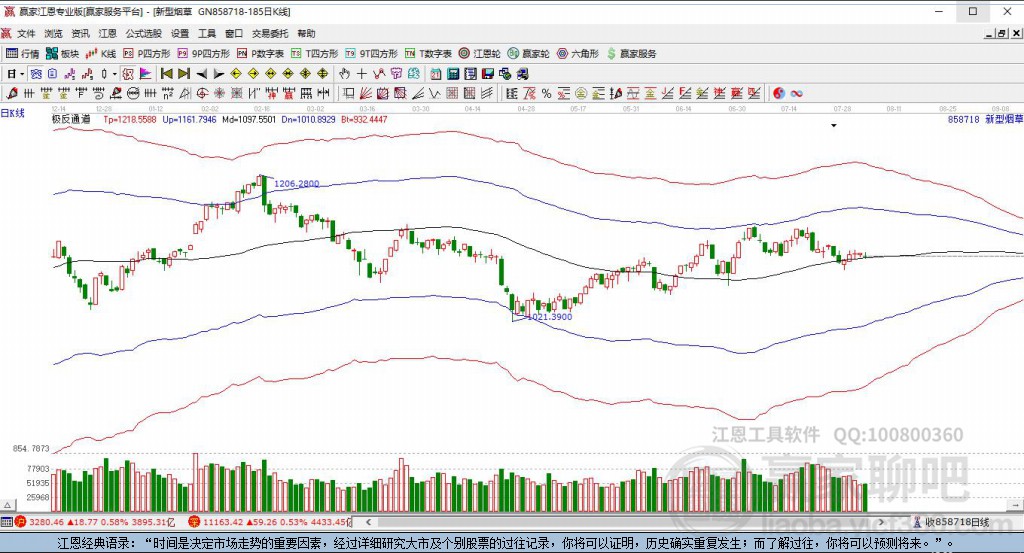Open the 交易委托 menu
Viewport: 1024px width, 553px height.
click(x=270, y=33)
